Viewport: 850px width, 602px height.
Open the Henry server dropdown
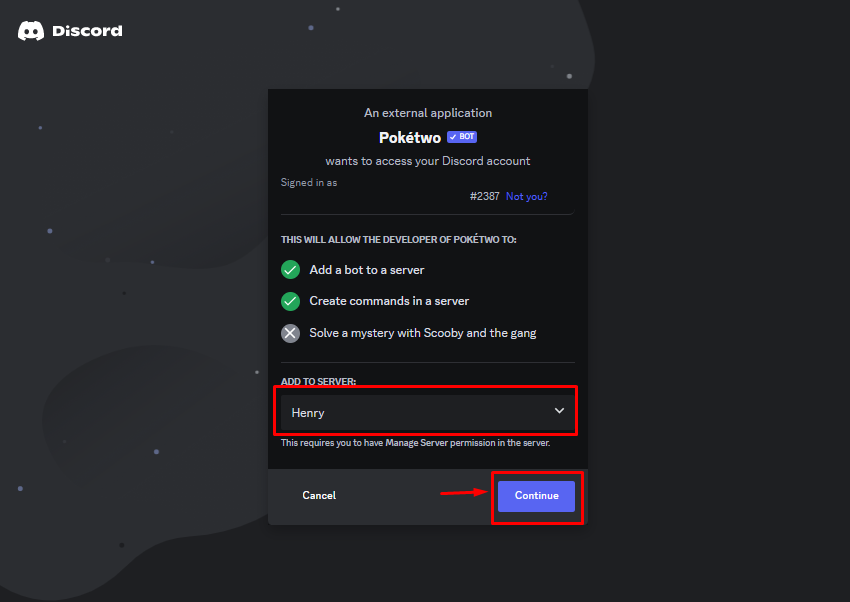coord(427,413)
